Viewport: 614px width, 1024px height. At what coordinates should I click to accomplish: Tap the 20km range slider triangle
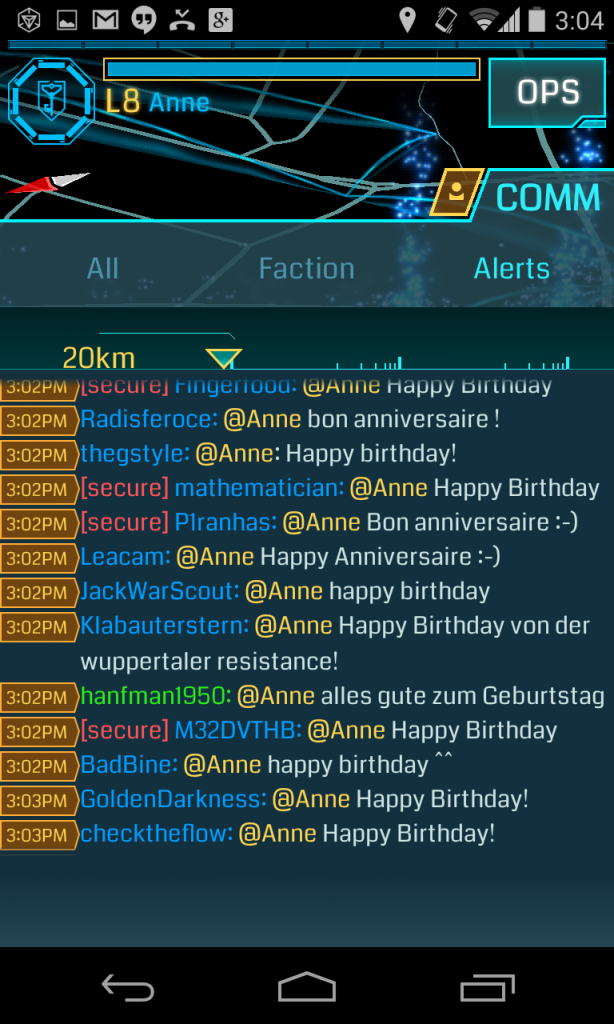224,358
